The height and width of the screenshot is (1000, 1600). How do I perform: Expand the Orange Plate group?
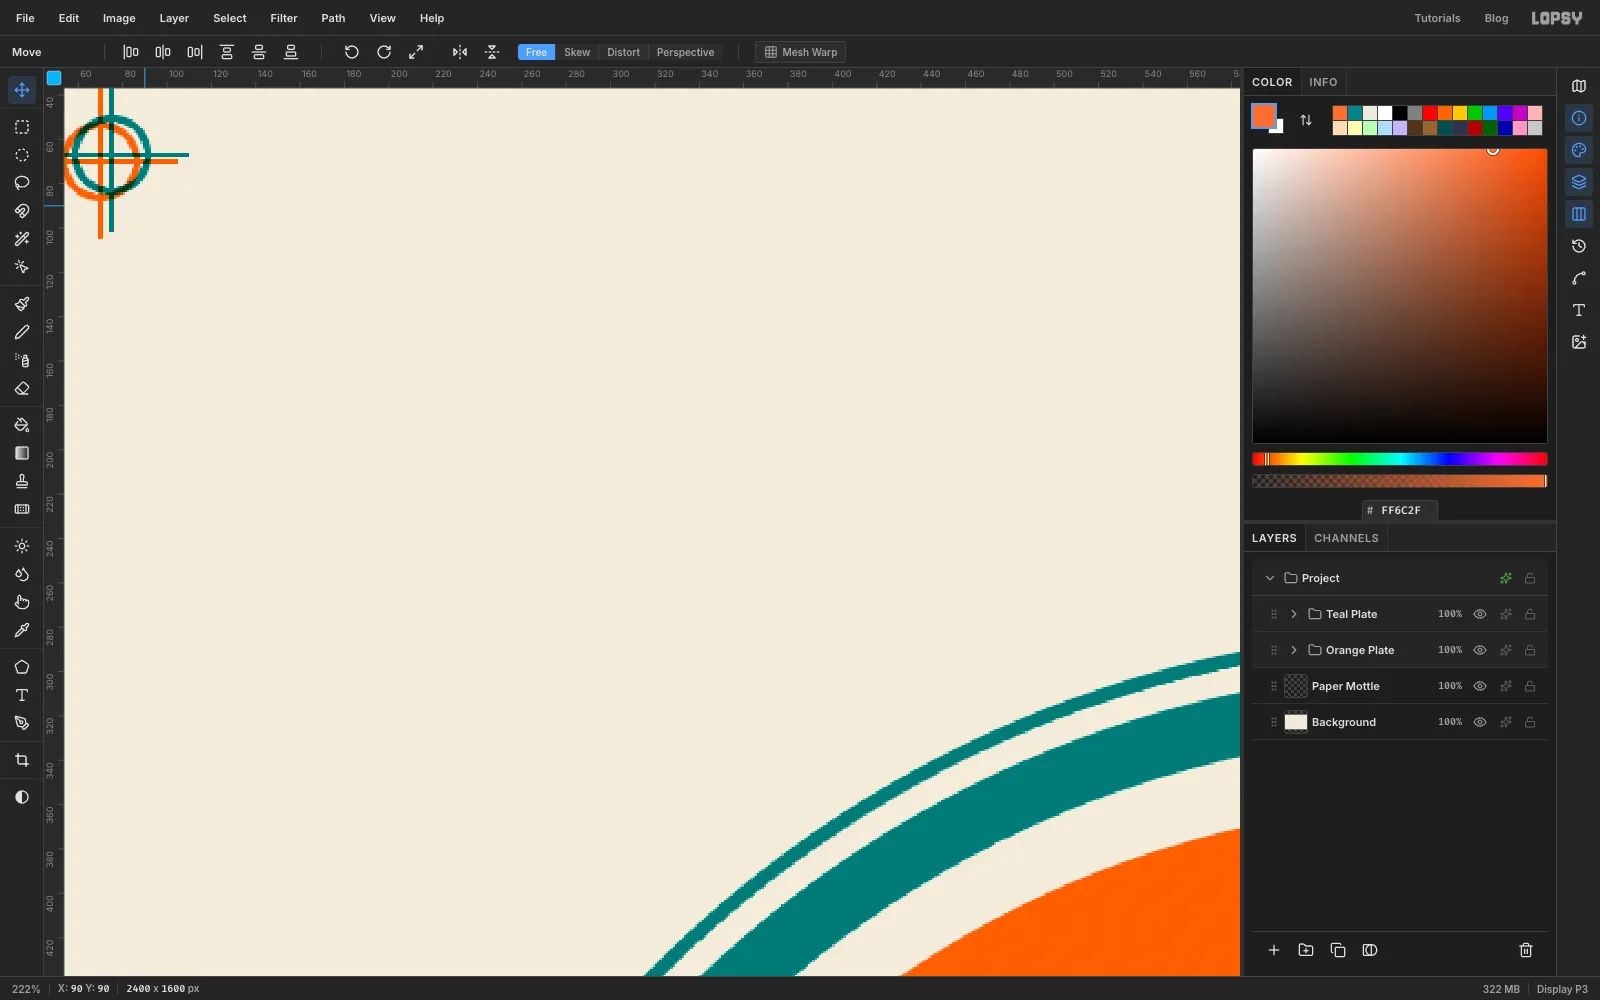[1294, 650]
